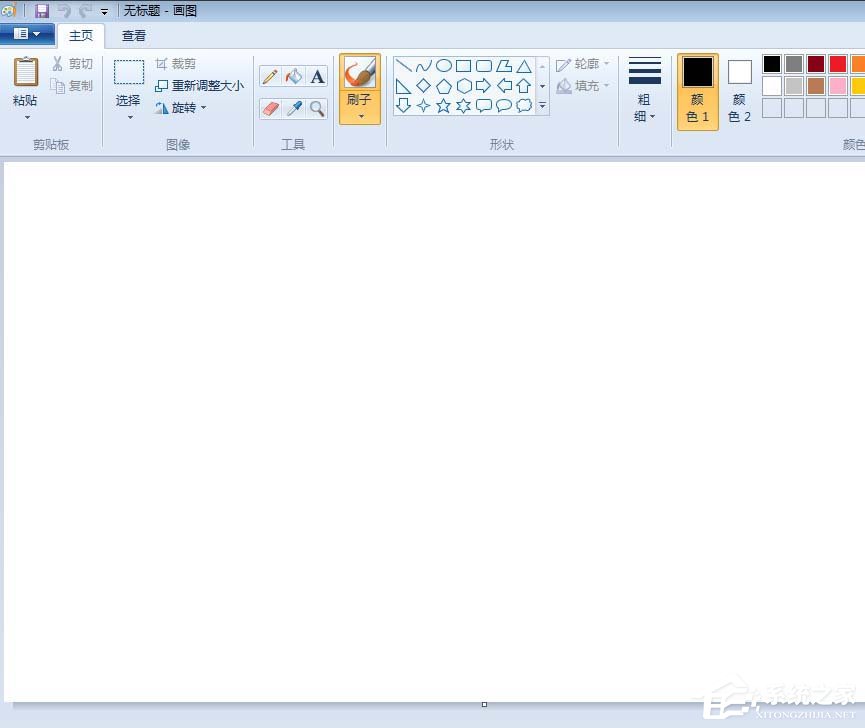This screenshot has width=865, height=728.
Task: Select the Color picker eyedropper tool
Action: (293, 109)
